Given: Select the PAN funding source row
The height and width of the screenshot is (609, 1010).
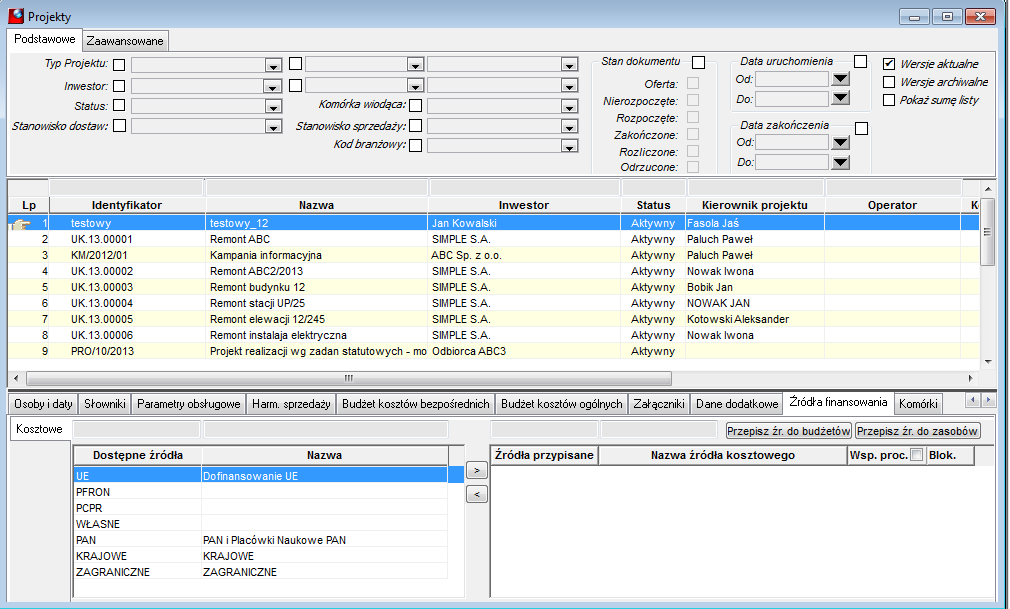Looking at the screenshot, I should click(261, 540).
